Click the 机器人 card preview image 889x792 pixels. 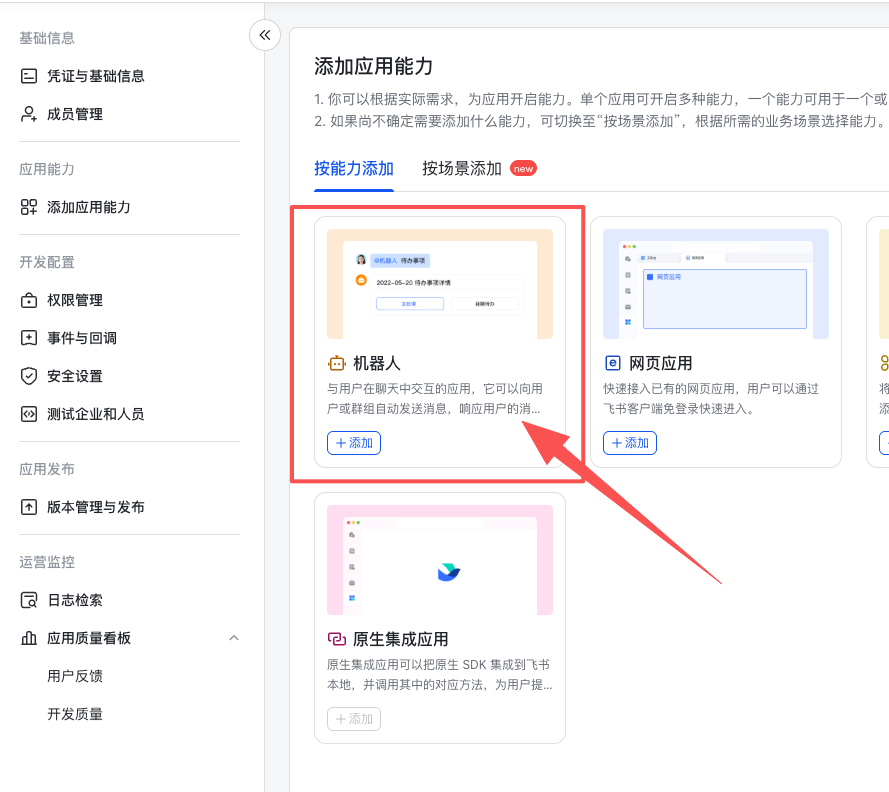click(x=440, y=284)
